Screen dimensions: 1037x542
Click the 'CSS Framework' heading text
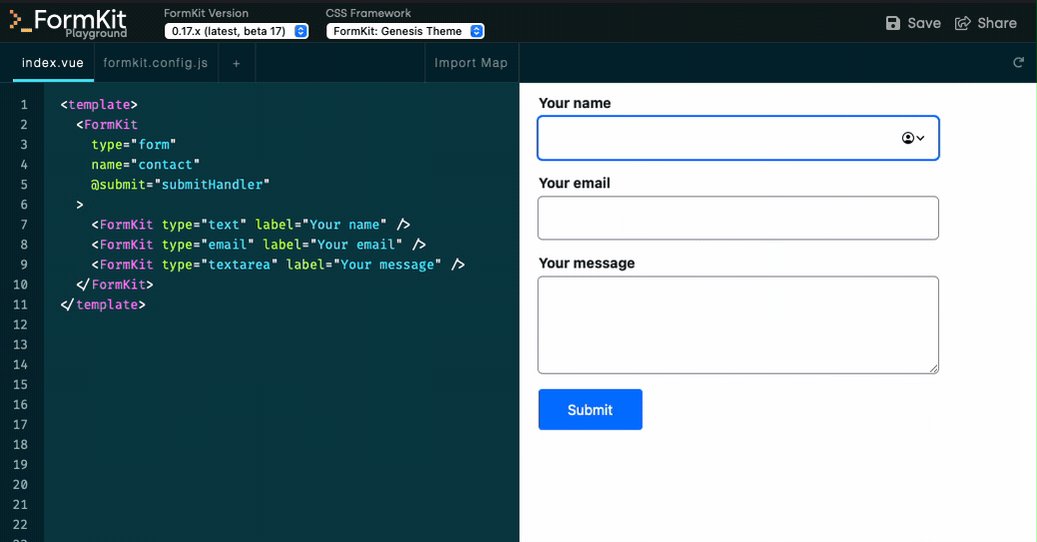tap(368, 13)
